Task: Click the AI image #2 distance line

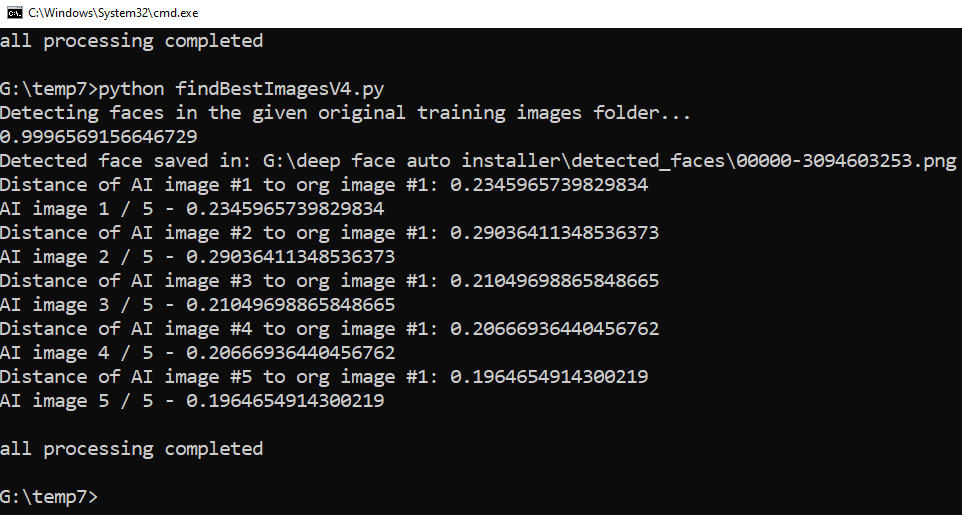Action: tap(329, 233)
